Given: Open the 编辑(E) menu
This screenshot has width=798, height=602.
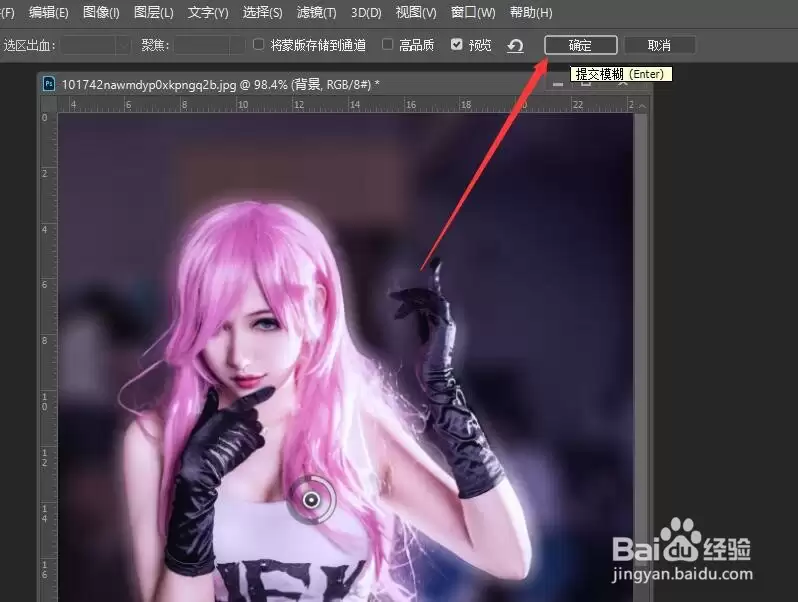Looking at the screenshot, I should [x=49, y=12].
